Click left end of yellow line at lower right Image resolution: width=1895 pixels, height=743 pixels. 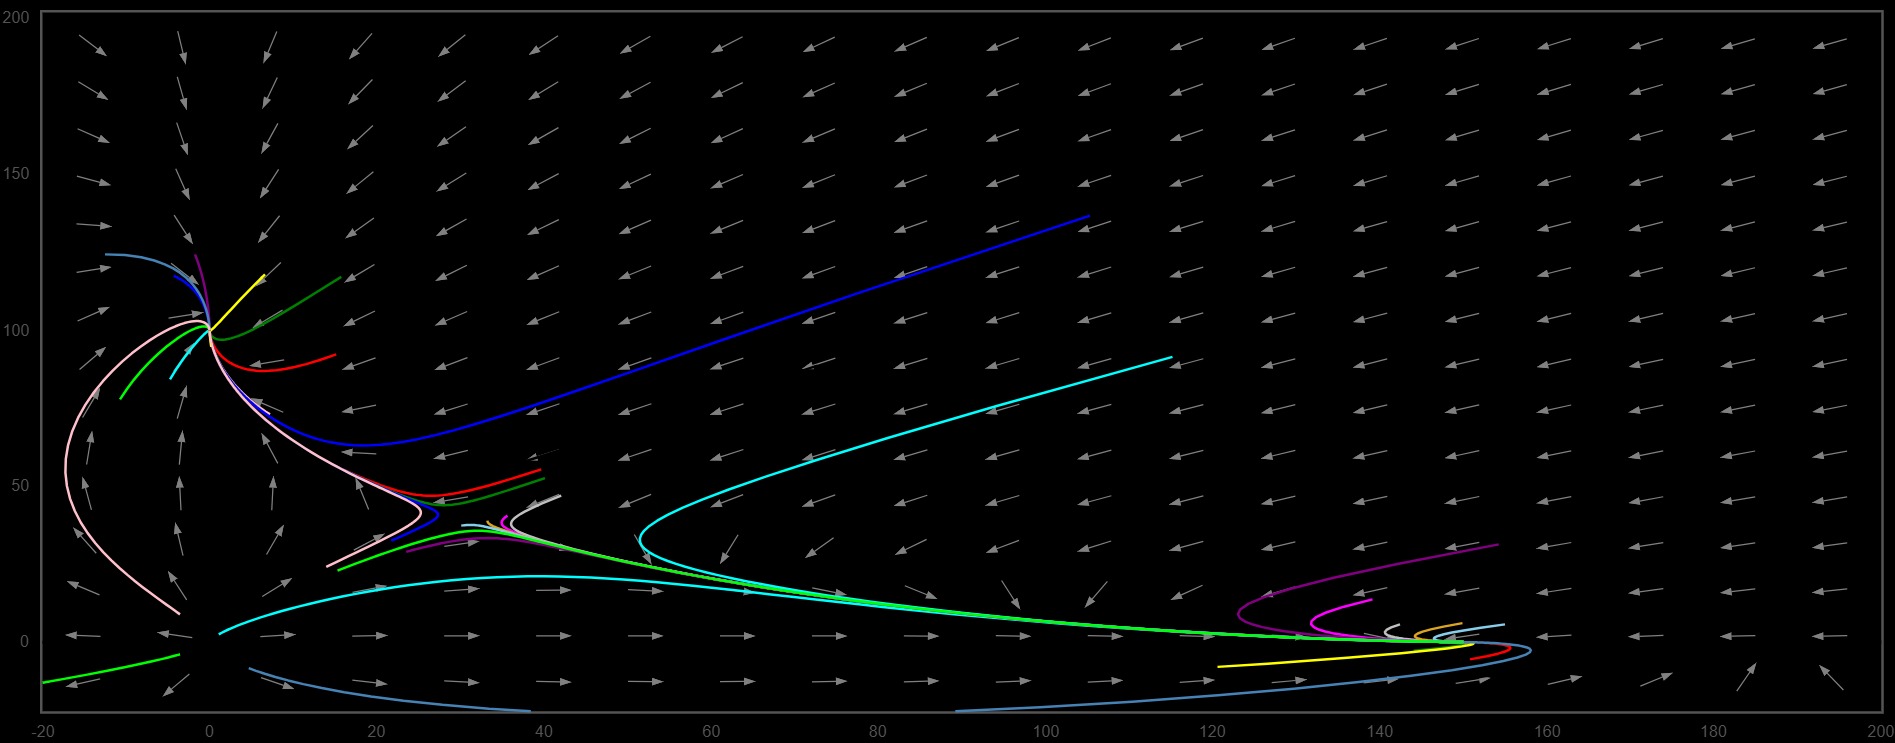(1219, 666)
